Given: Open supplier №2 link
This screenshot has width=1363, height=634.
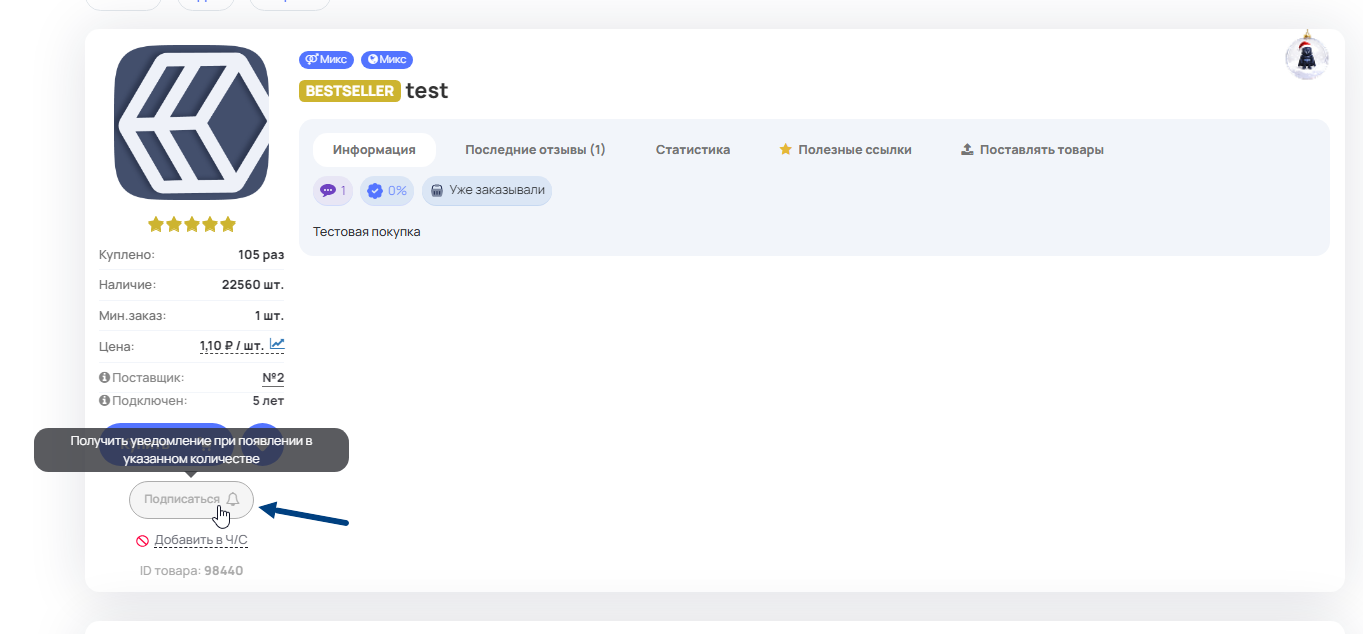Looking at the screenshot, I should coord(273,378).
